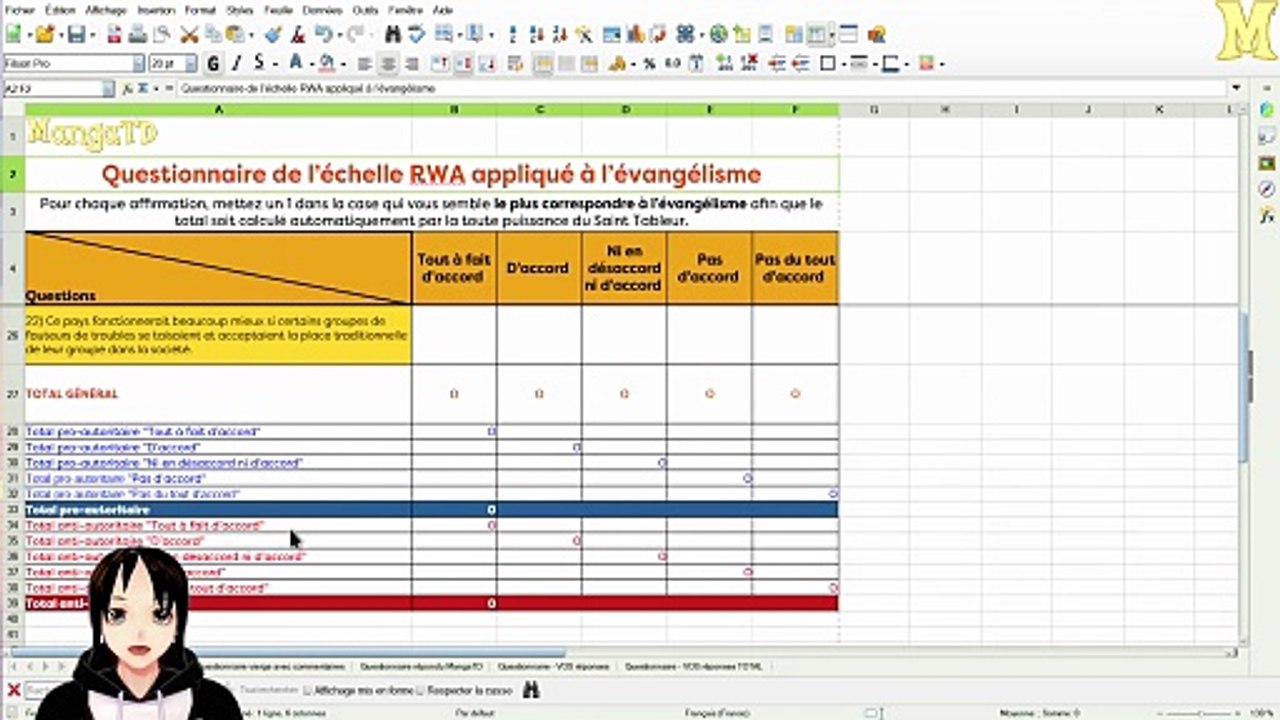The image size is (1280, 720).
Task: Toggle Italic formatting
Action: click(237, 64)
